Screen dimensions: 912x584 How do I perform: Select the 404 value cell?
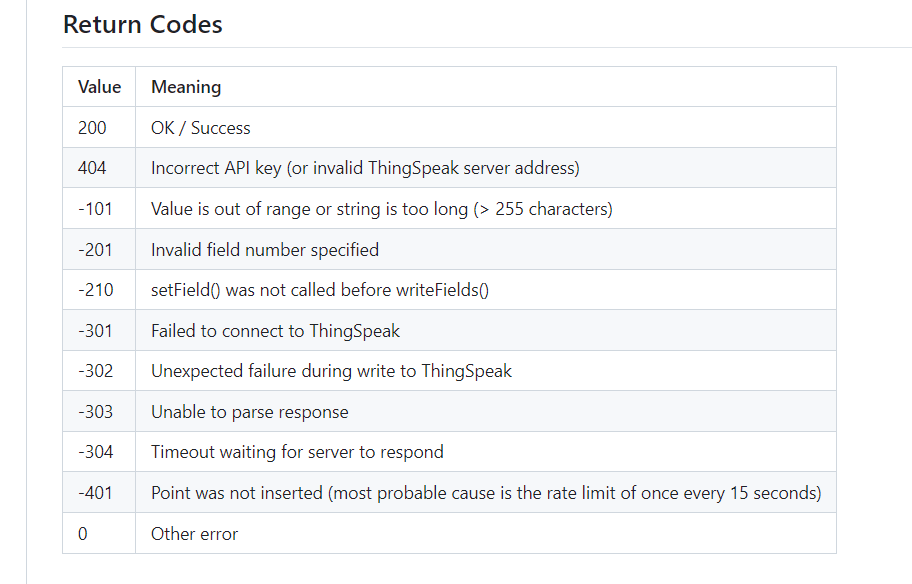tap(92, 168)
